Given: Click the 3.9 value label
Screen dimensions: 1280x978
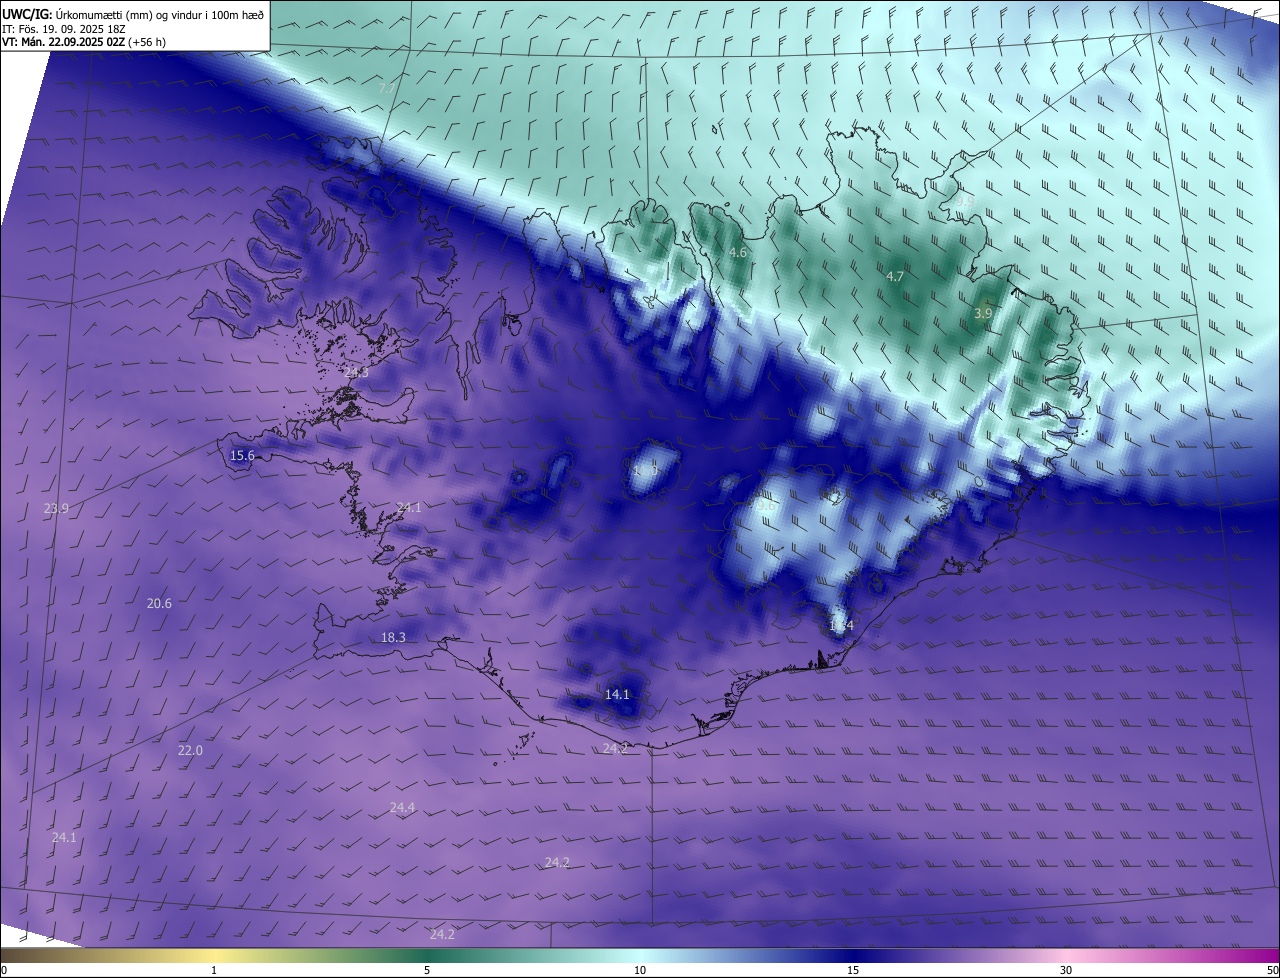Looking at the screenshot, I should pos(983,313).
